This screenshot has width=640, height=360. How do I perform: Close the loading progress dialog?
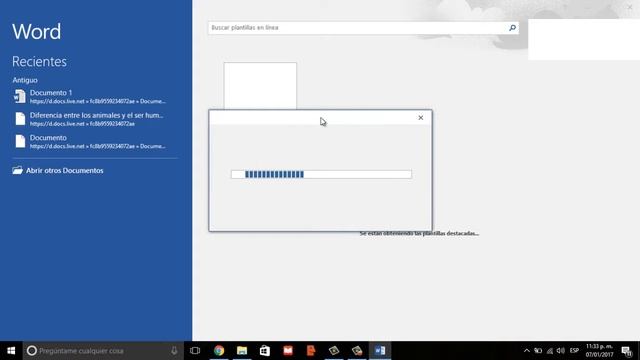point(421,118)
